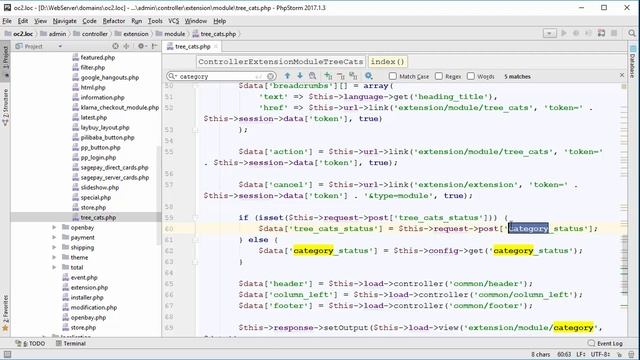640x360 pixels.
Task: Clear the search field text
Action: coord(271,76)
